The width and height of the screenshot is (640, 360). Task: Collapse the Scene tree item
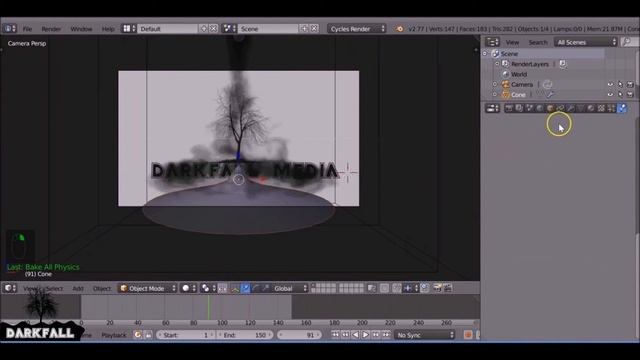(x=485, y=53)
